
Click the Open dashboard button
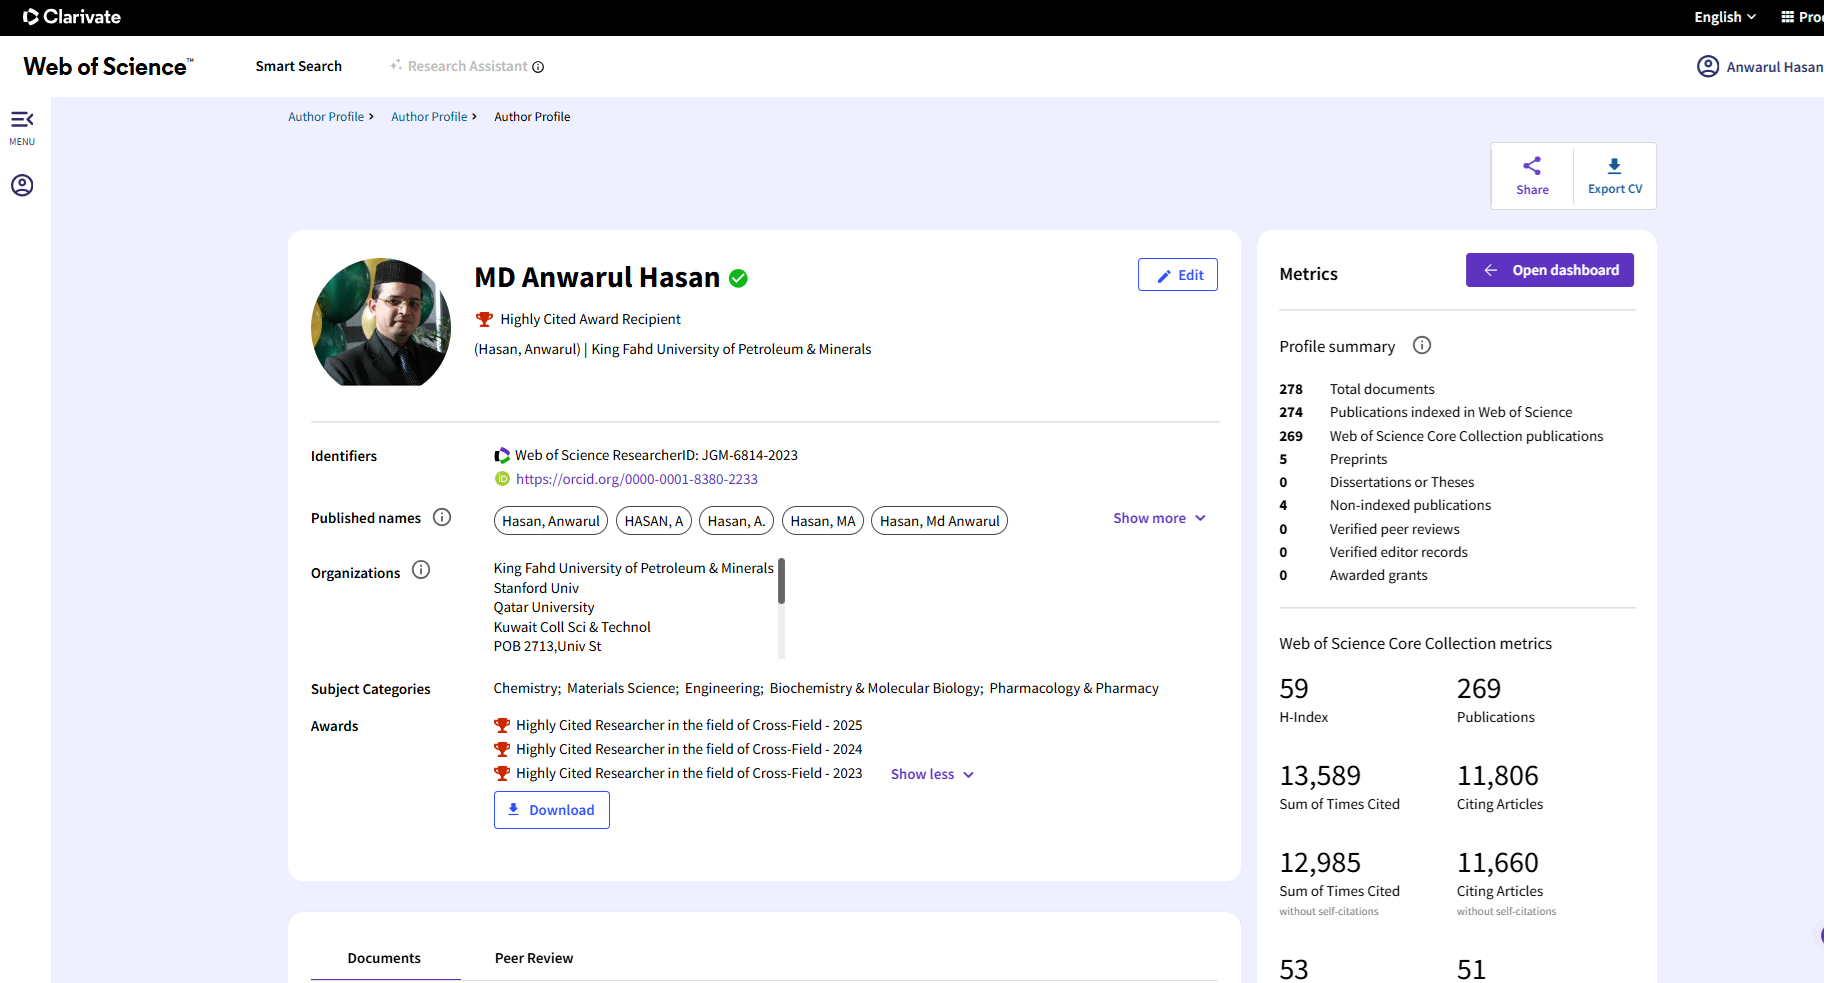tap(1549, 270)
